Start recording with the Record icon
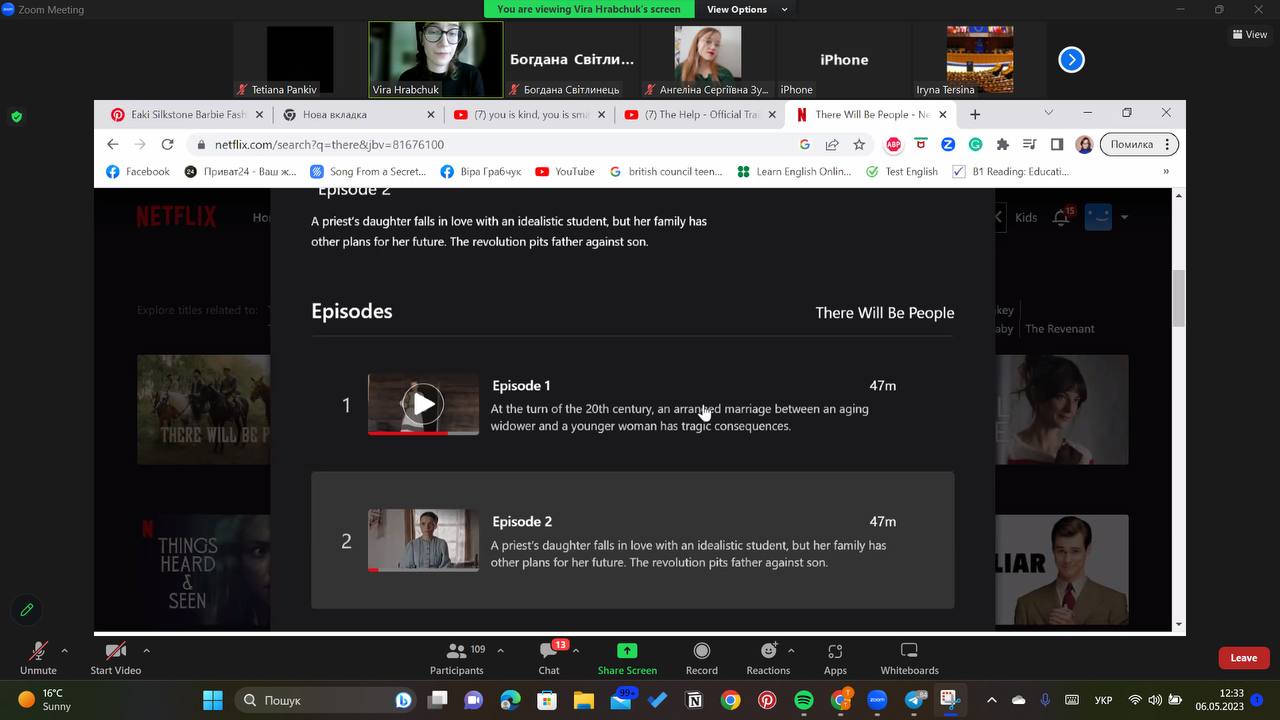 701,651
